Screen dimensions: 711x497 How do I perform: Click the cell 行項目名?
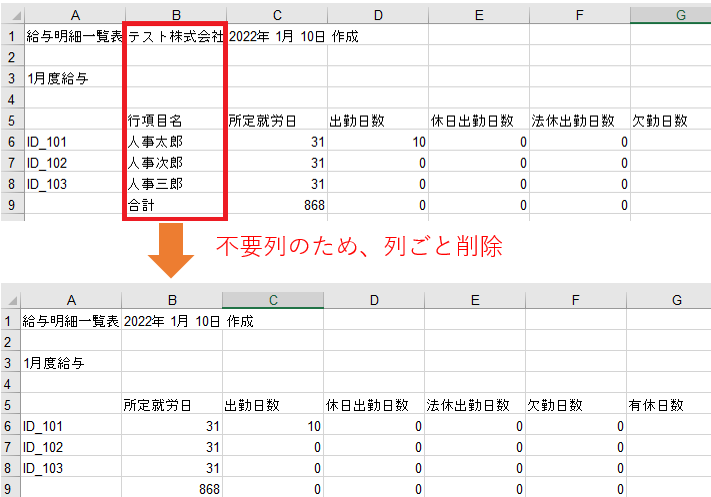pyautogui.click(x=176, y=121)
